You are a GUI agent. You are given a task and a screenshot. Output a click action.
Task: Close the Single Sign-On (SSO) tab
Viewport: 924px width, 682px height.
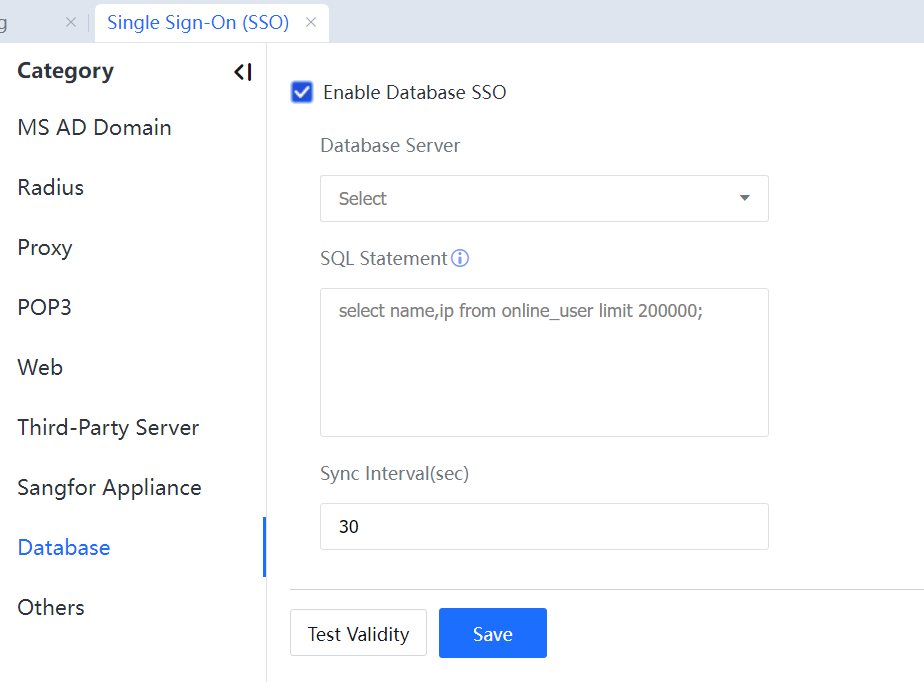pos(311,22)
